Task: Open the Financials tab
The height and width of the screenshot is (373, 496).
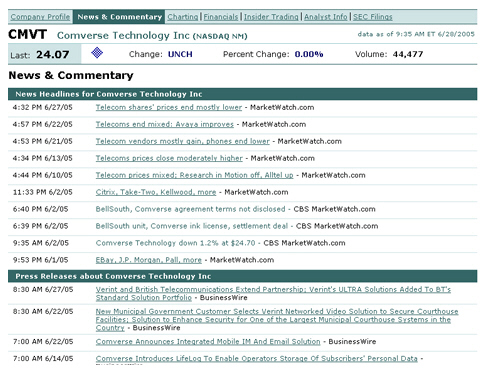Action: pos(221,17)
